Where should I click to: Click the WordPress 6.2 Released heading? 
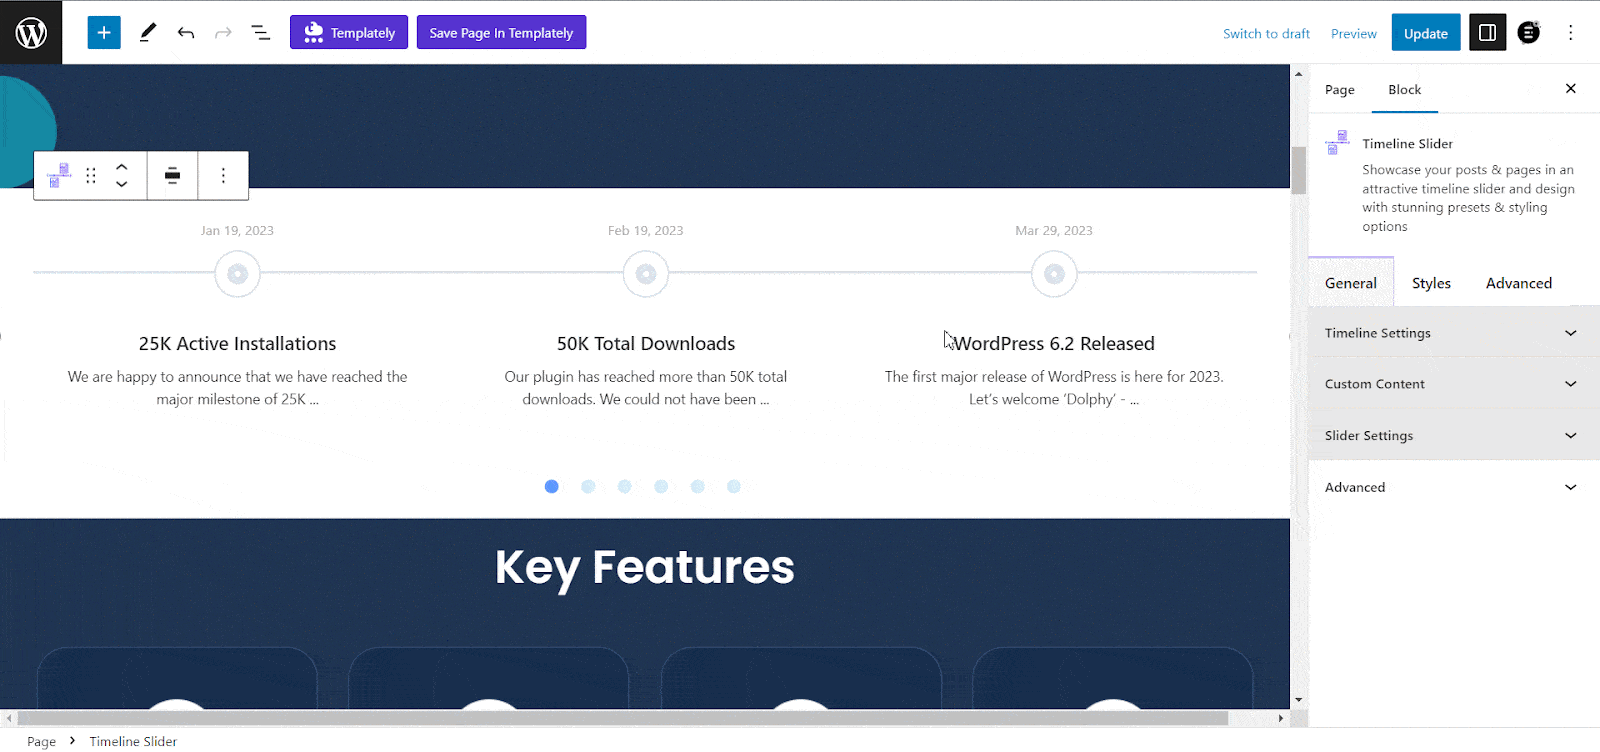coord(1054,343)
